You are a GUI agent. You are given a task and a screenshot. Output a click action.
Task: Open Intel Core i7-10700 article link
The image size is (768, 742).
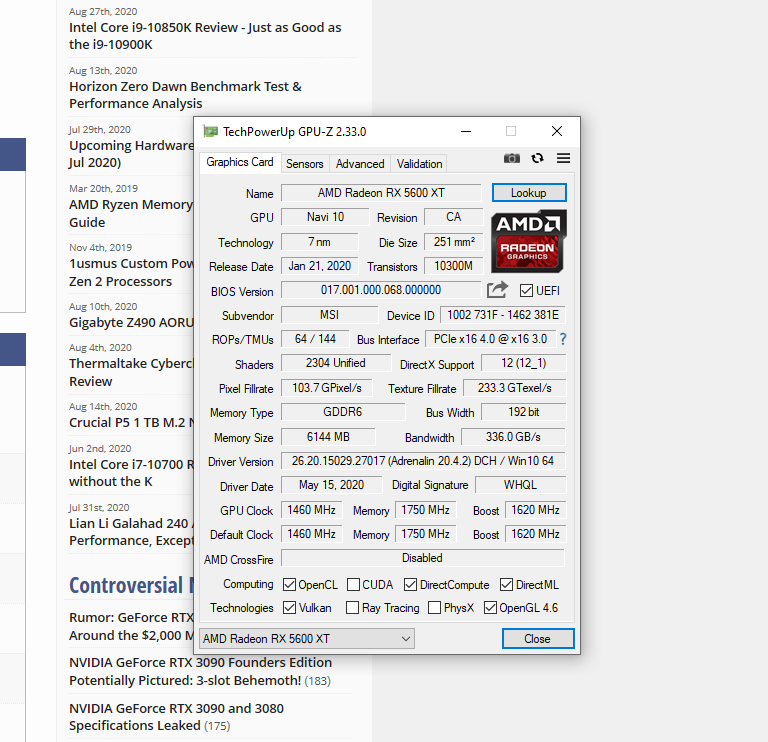tap(131, 473)
